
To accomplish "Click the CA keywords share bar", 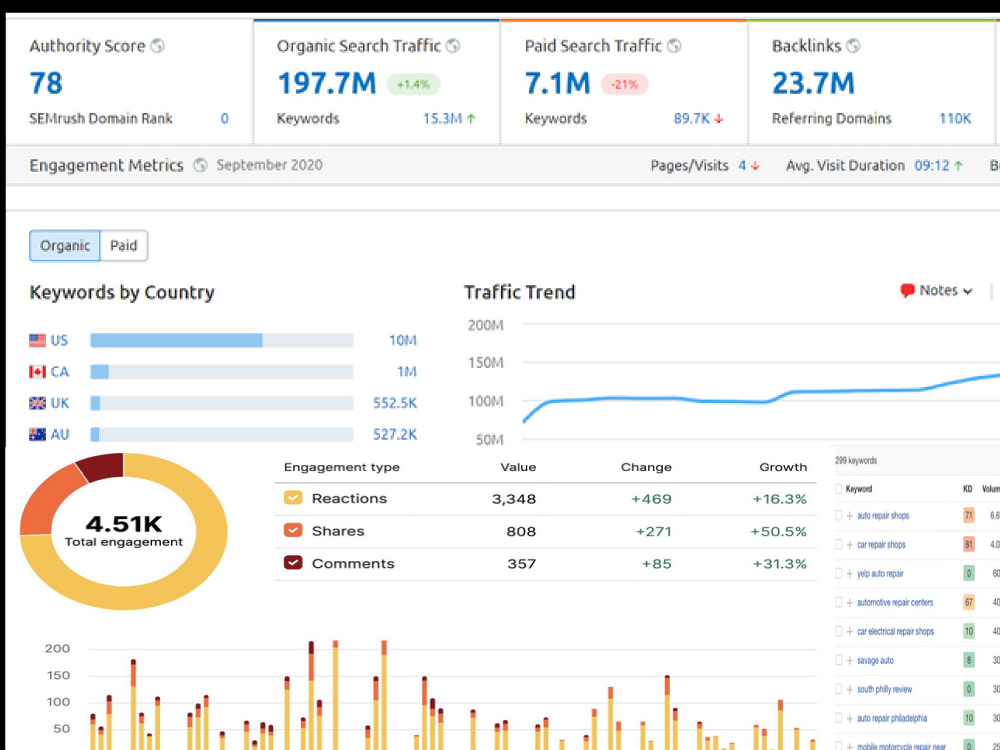I will click(x=221, y=371).
